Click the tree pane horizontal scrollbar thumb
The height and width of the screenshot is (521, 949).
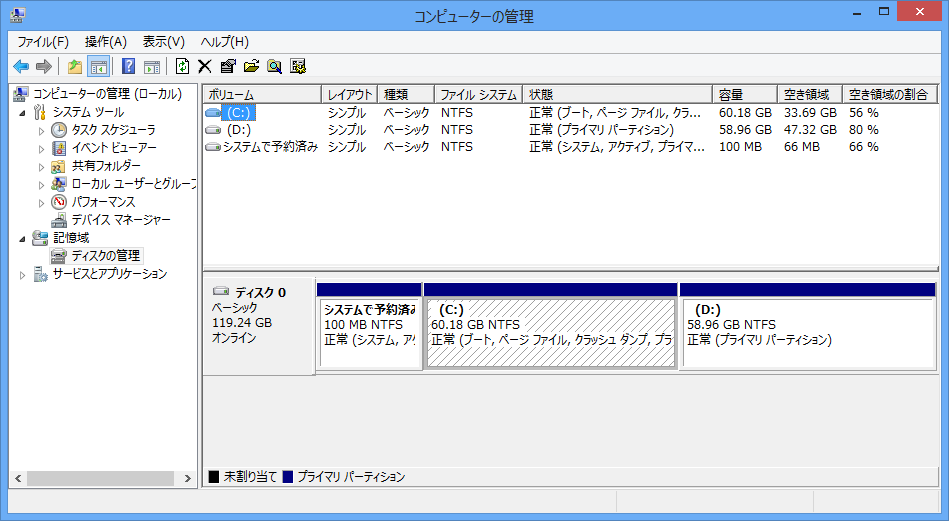(x=100, y=478)
